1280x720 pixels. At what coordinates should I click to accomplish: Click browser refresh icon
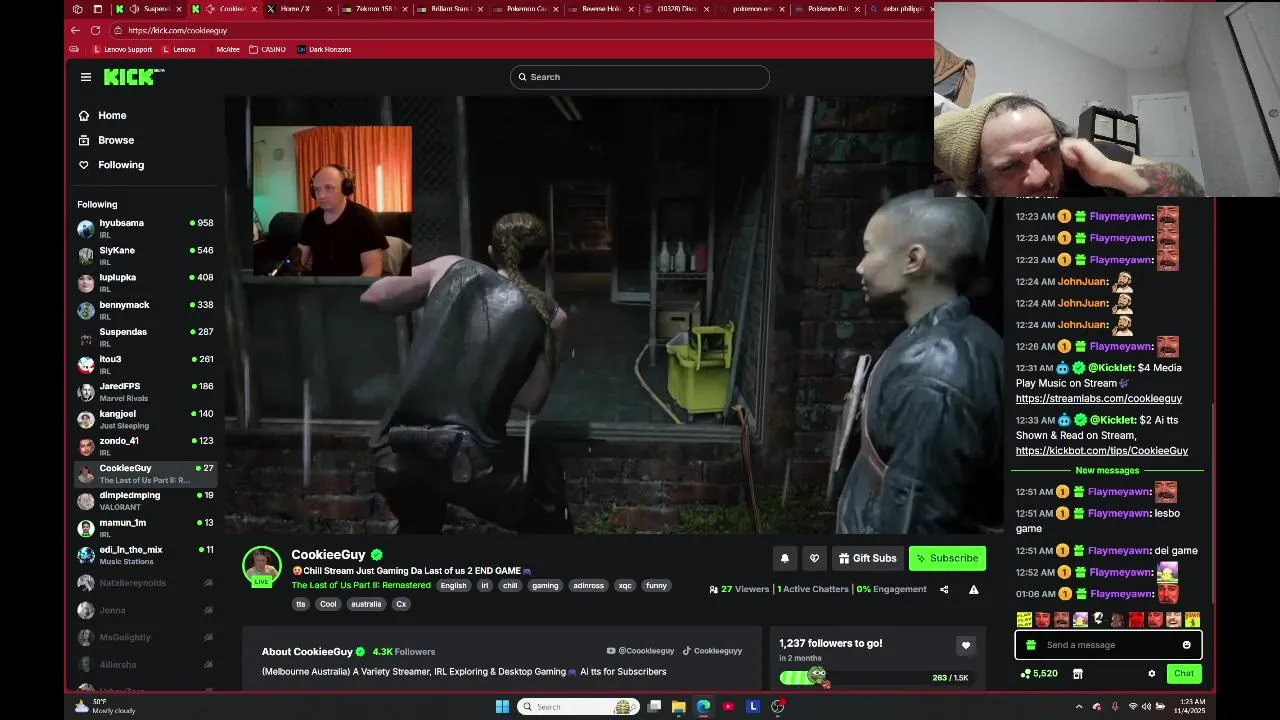pos(95,30)
